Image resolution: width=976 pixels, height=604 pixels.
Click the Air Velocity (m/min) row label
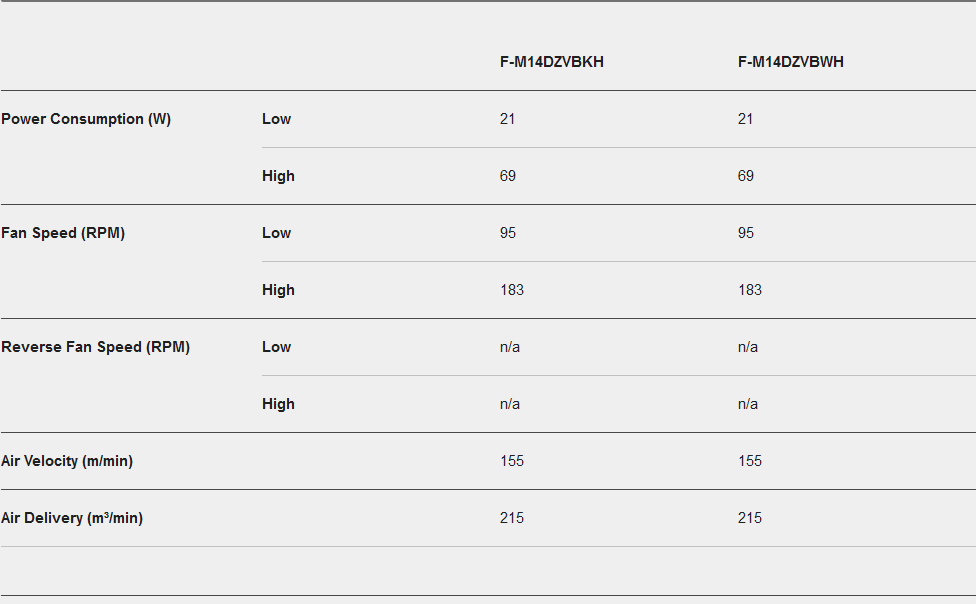coord(67,461)
